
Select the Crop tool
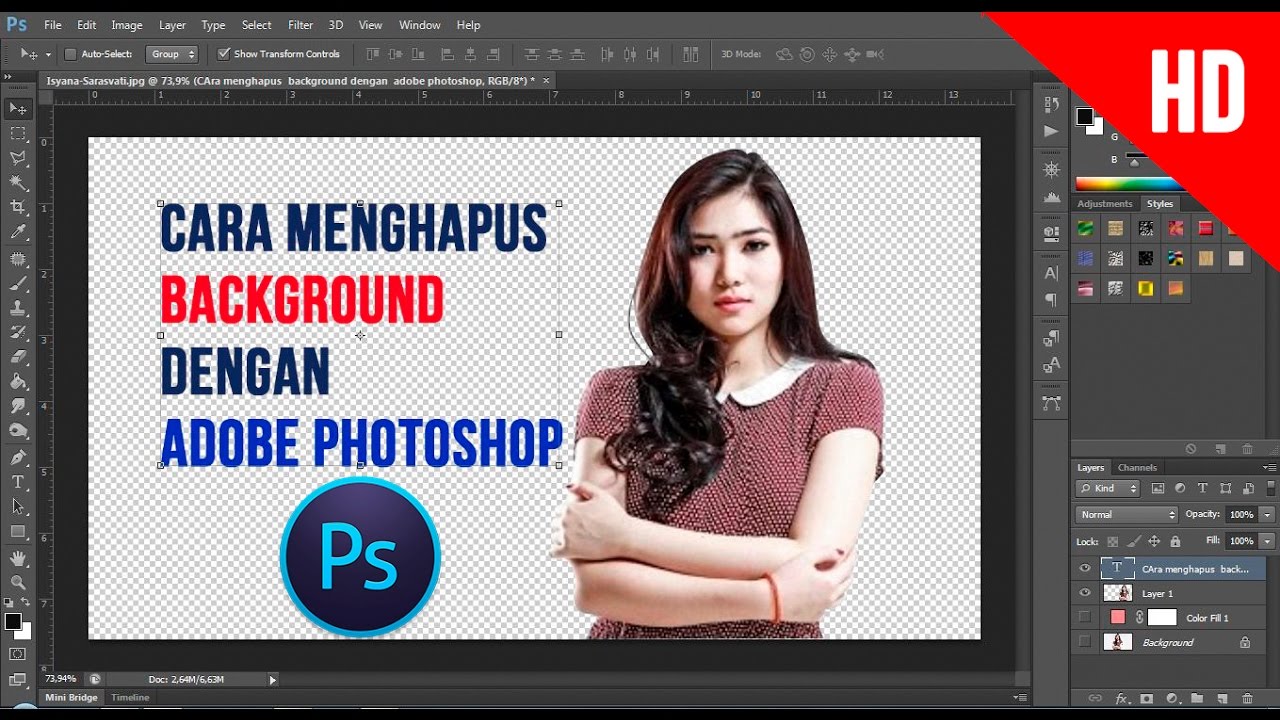tap(18, 207)
